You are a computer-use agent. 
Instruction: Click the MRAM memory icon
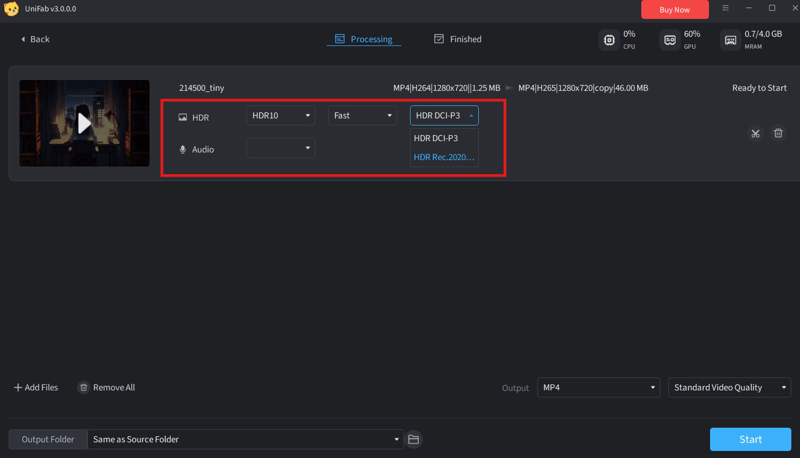730,40
